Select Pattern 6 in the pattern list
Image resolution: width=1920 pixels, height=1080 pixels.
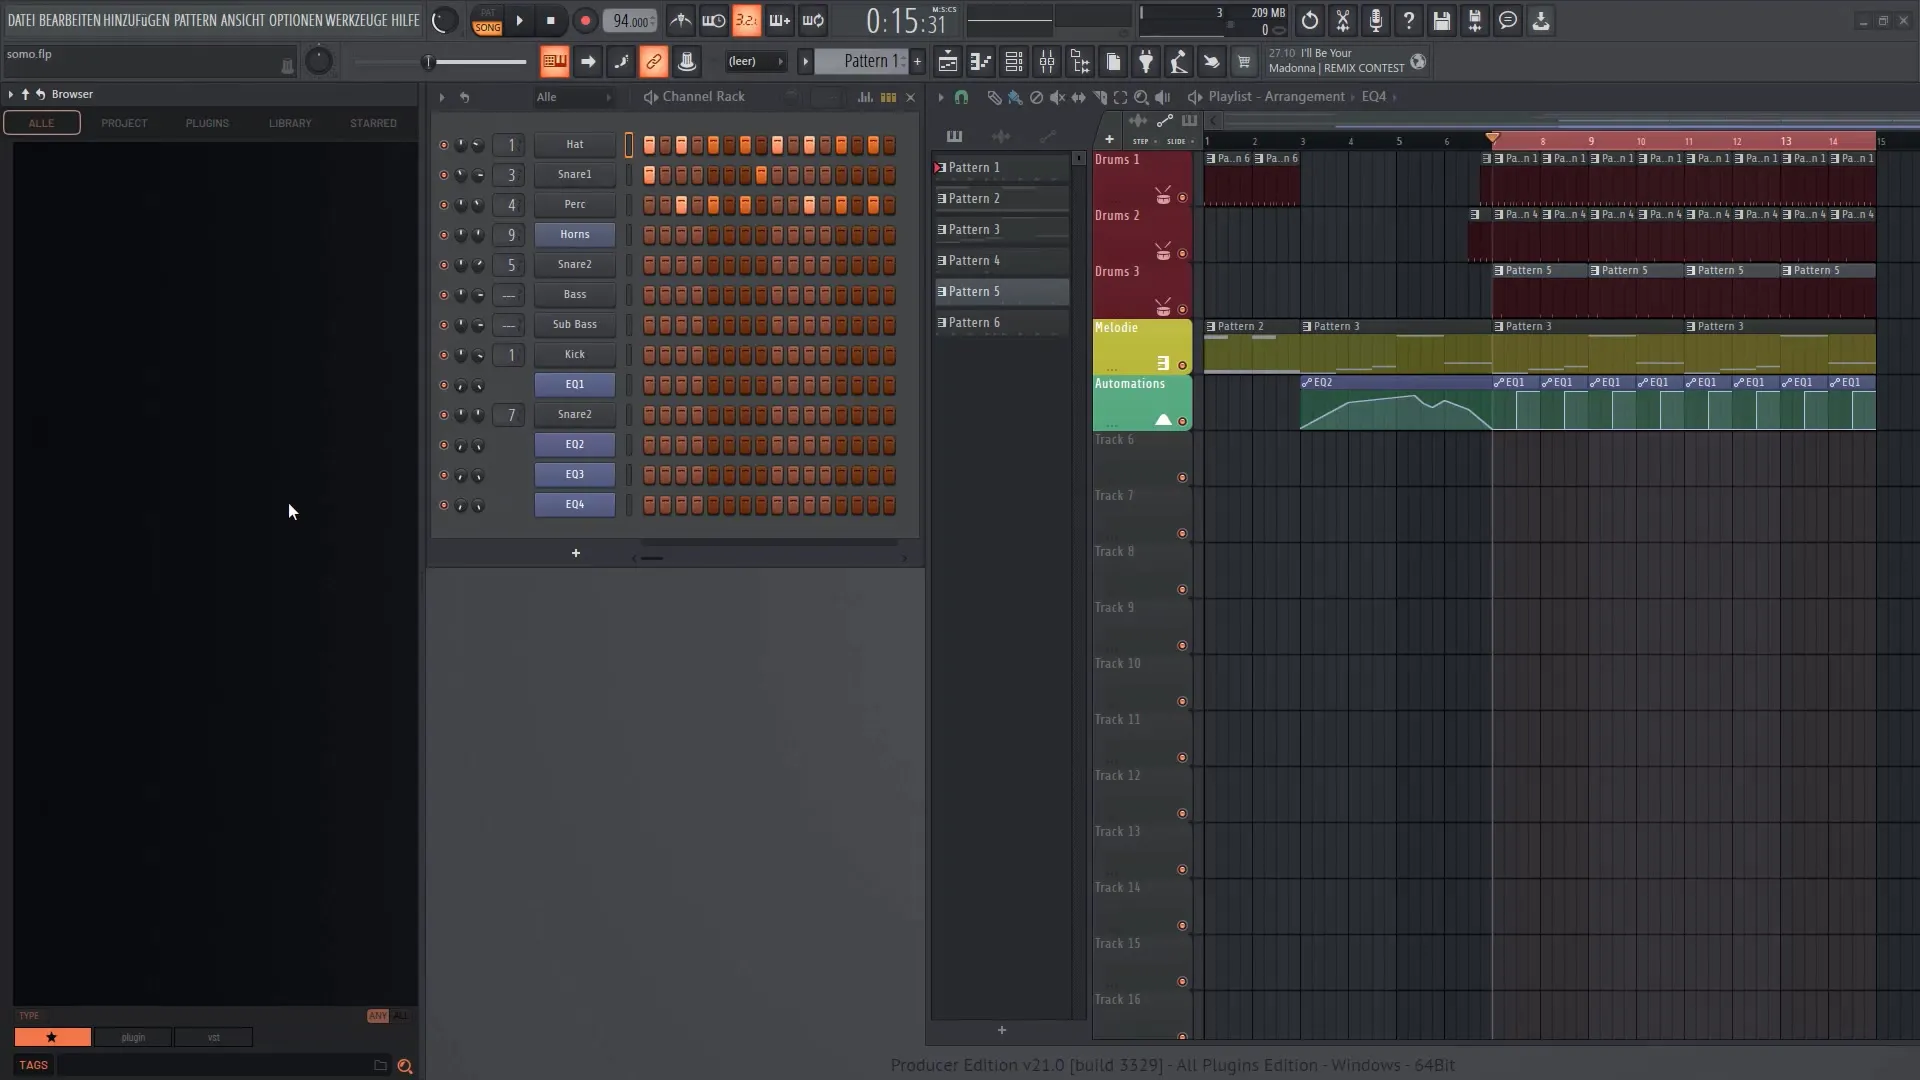tap(1001, 322)
